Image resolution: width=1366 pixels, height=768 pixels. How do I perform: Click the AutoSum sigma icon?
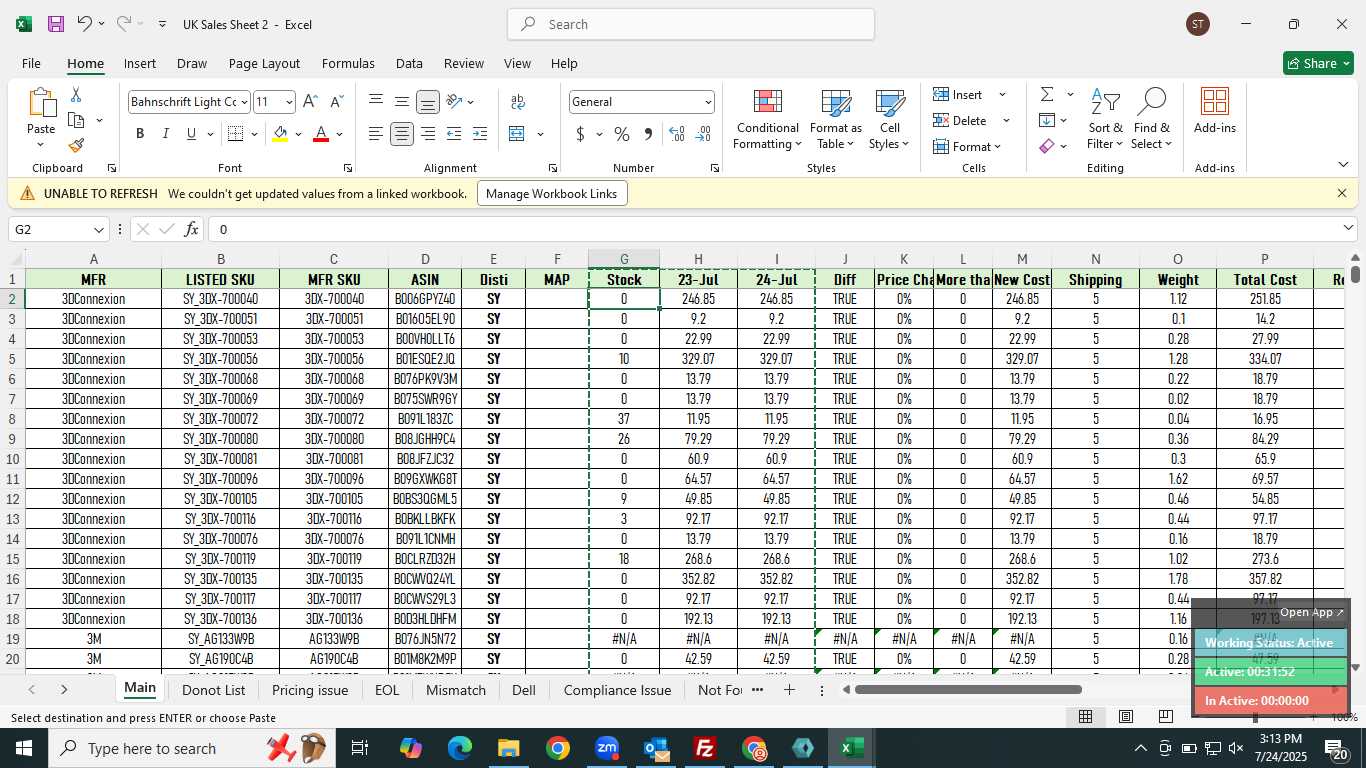point(1047,94)
